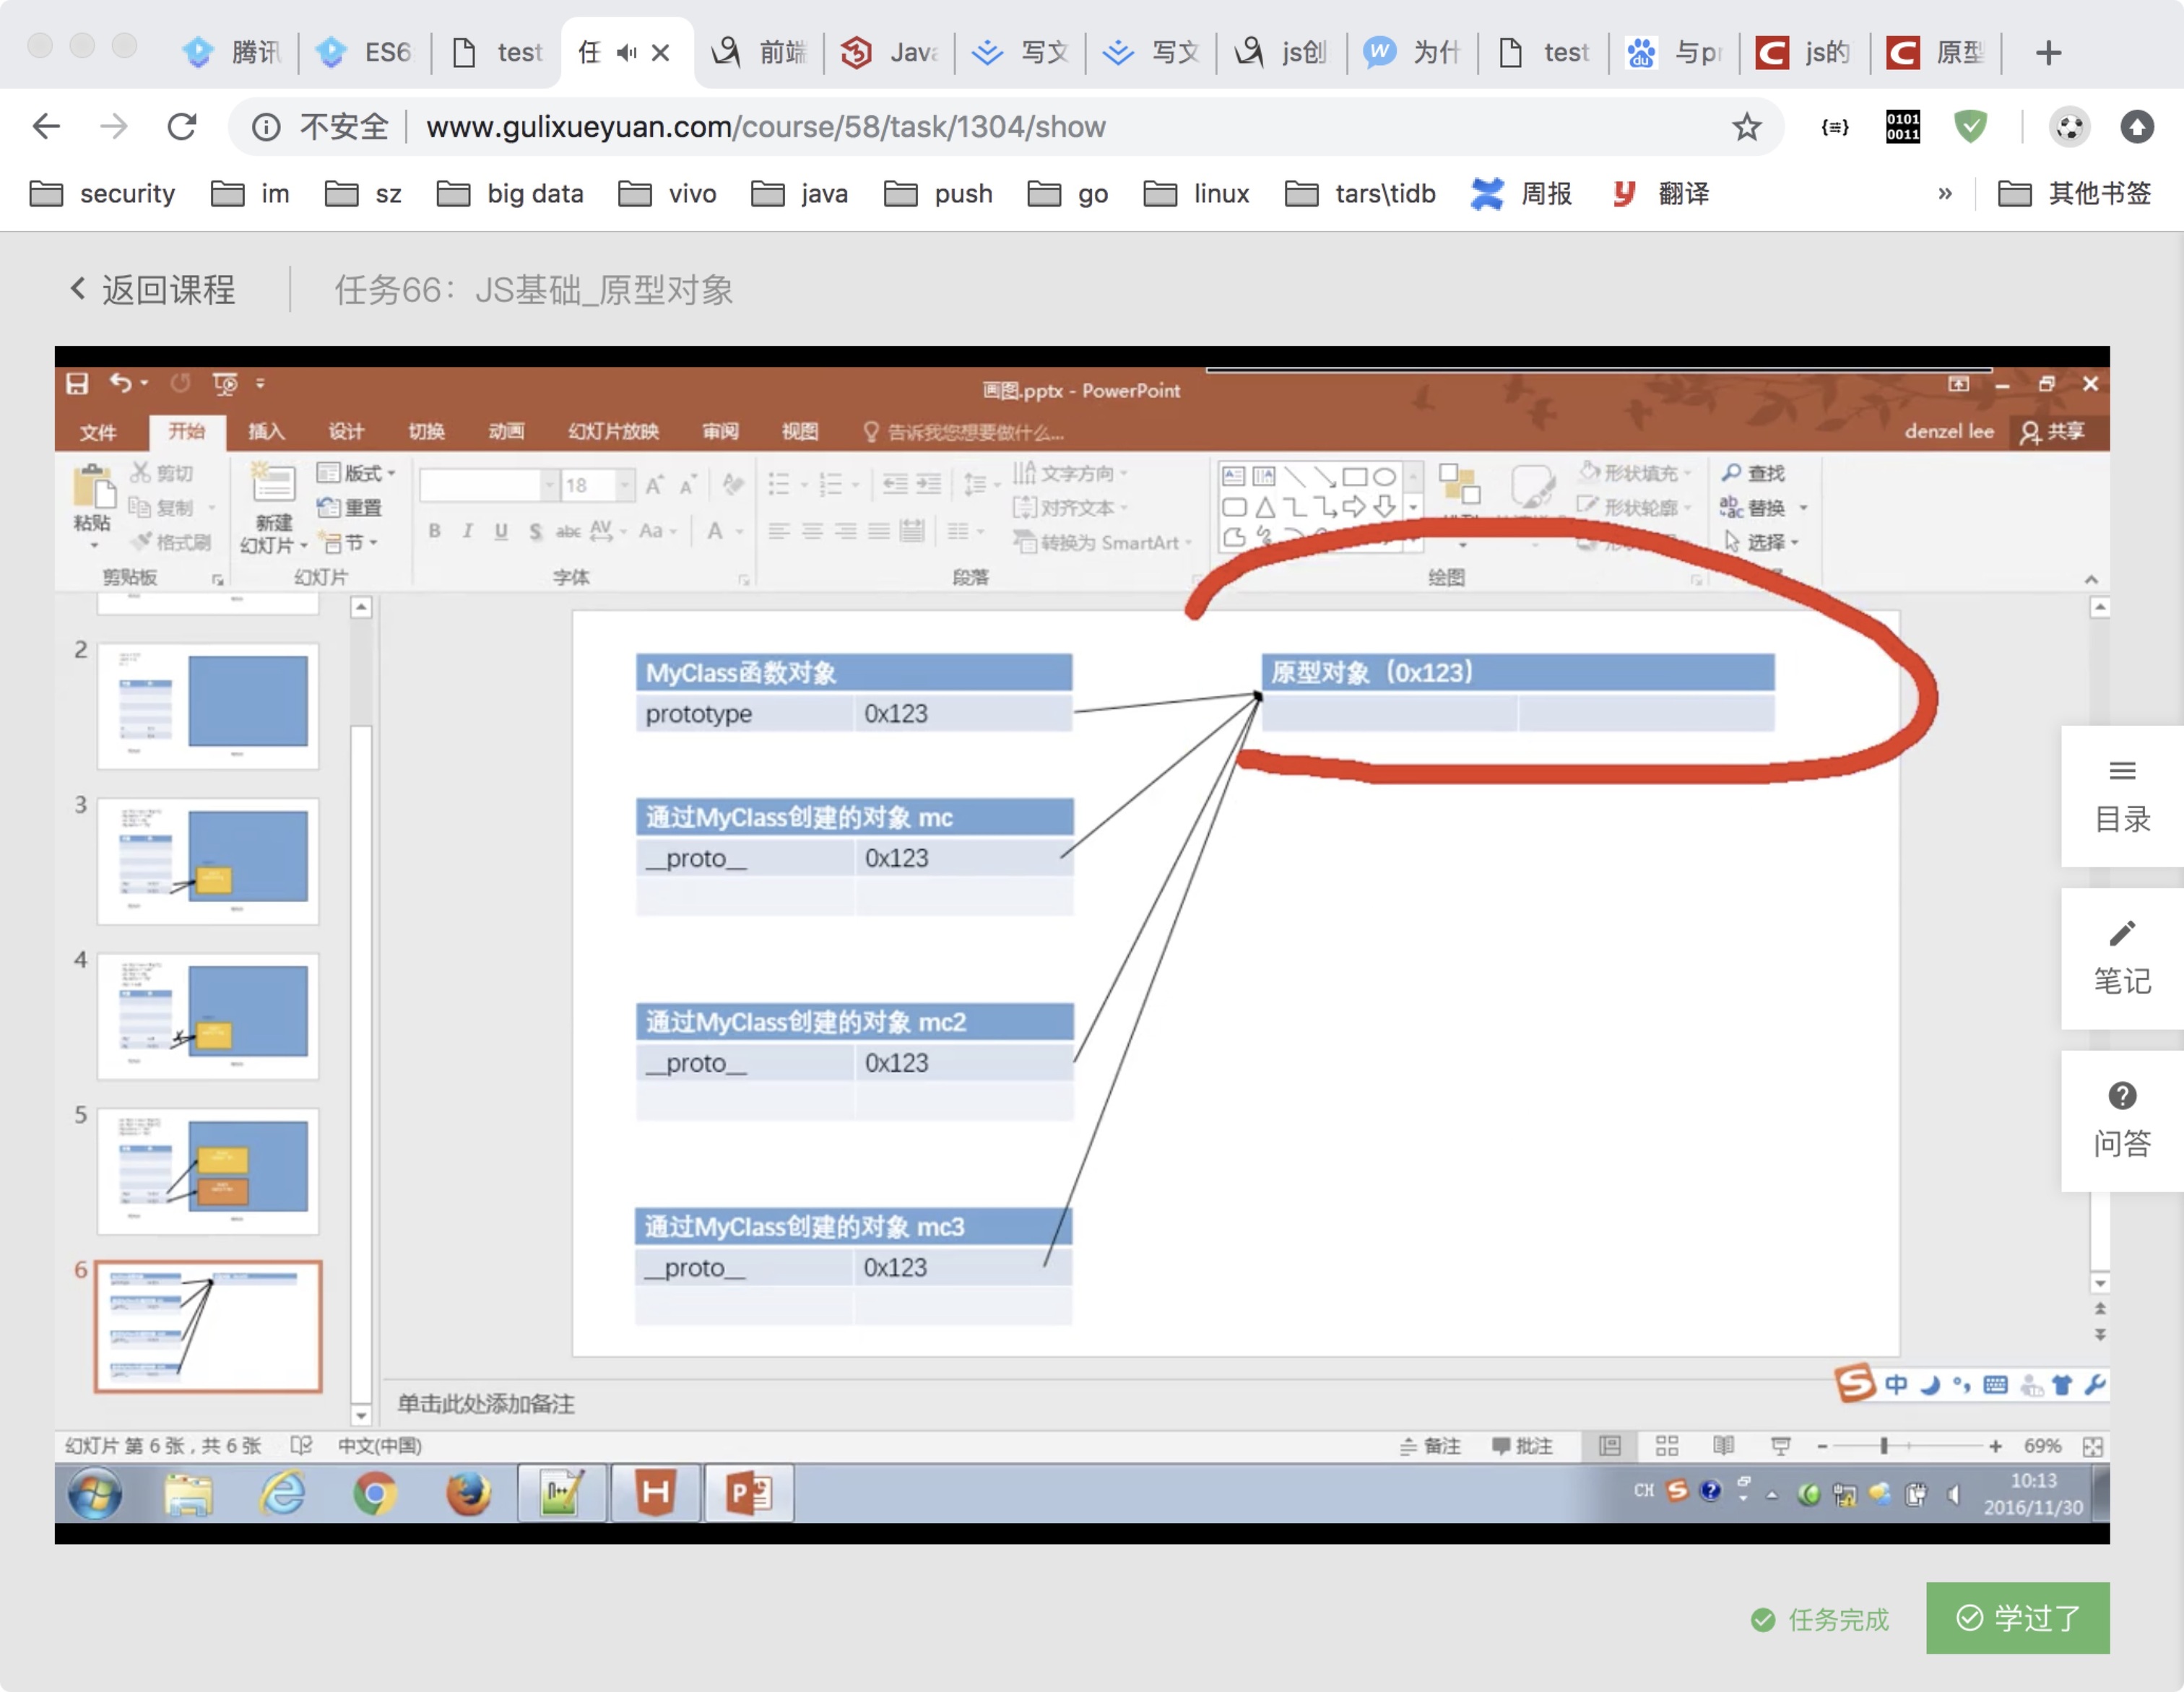Open new browser tab with plus

[2048, 52]
